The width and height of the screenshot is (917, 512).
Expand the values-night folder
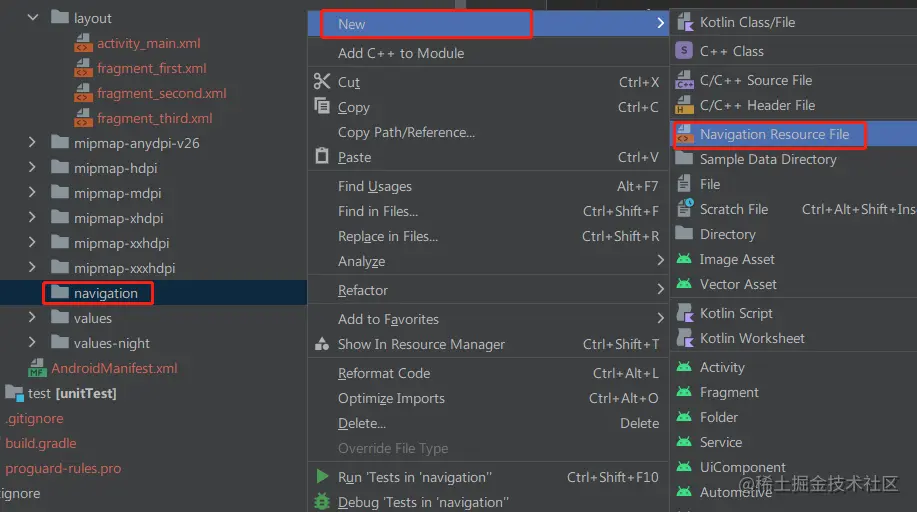point(32,342)
